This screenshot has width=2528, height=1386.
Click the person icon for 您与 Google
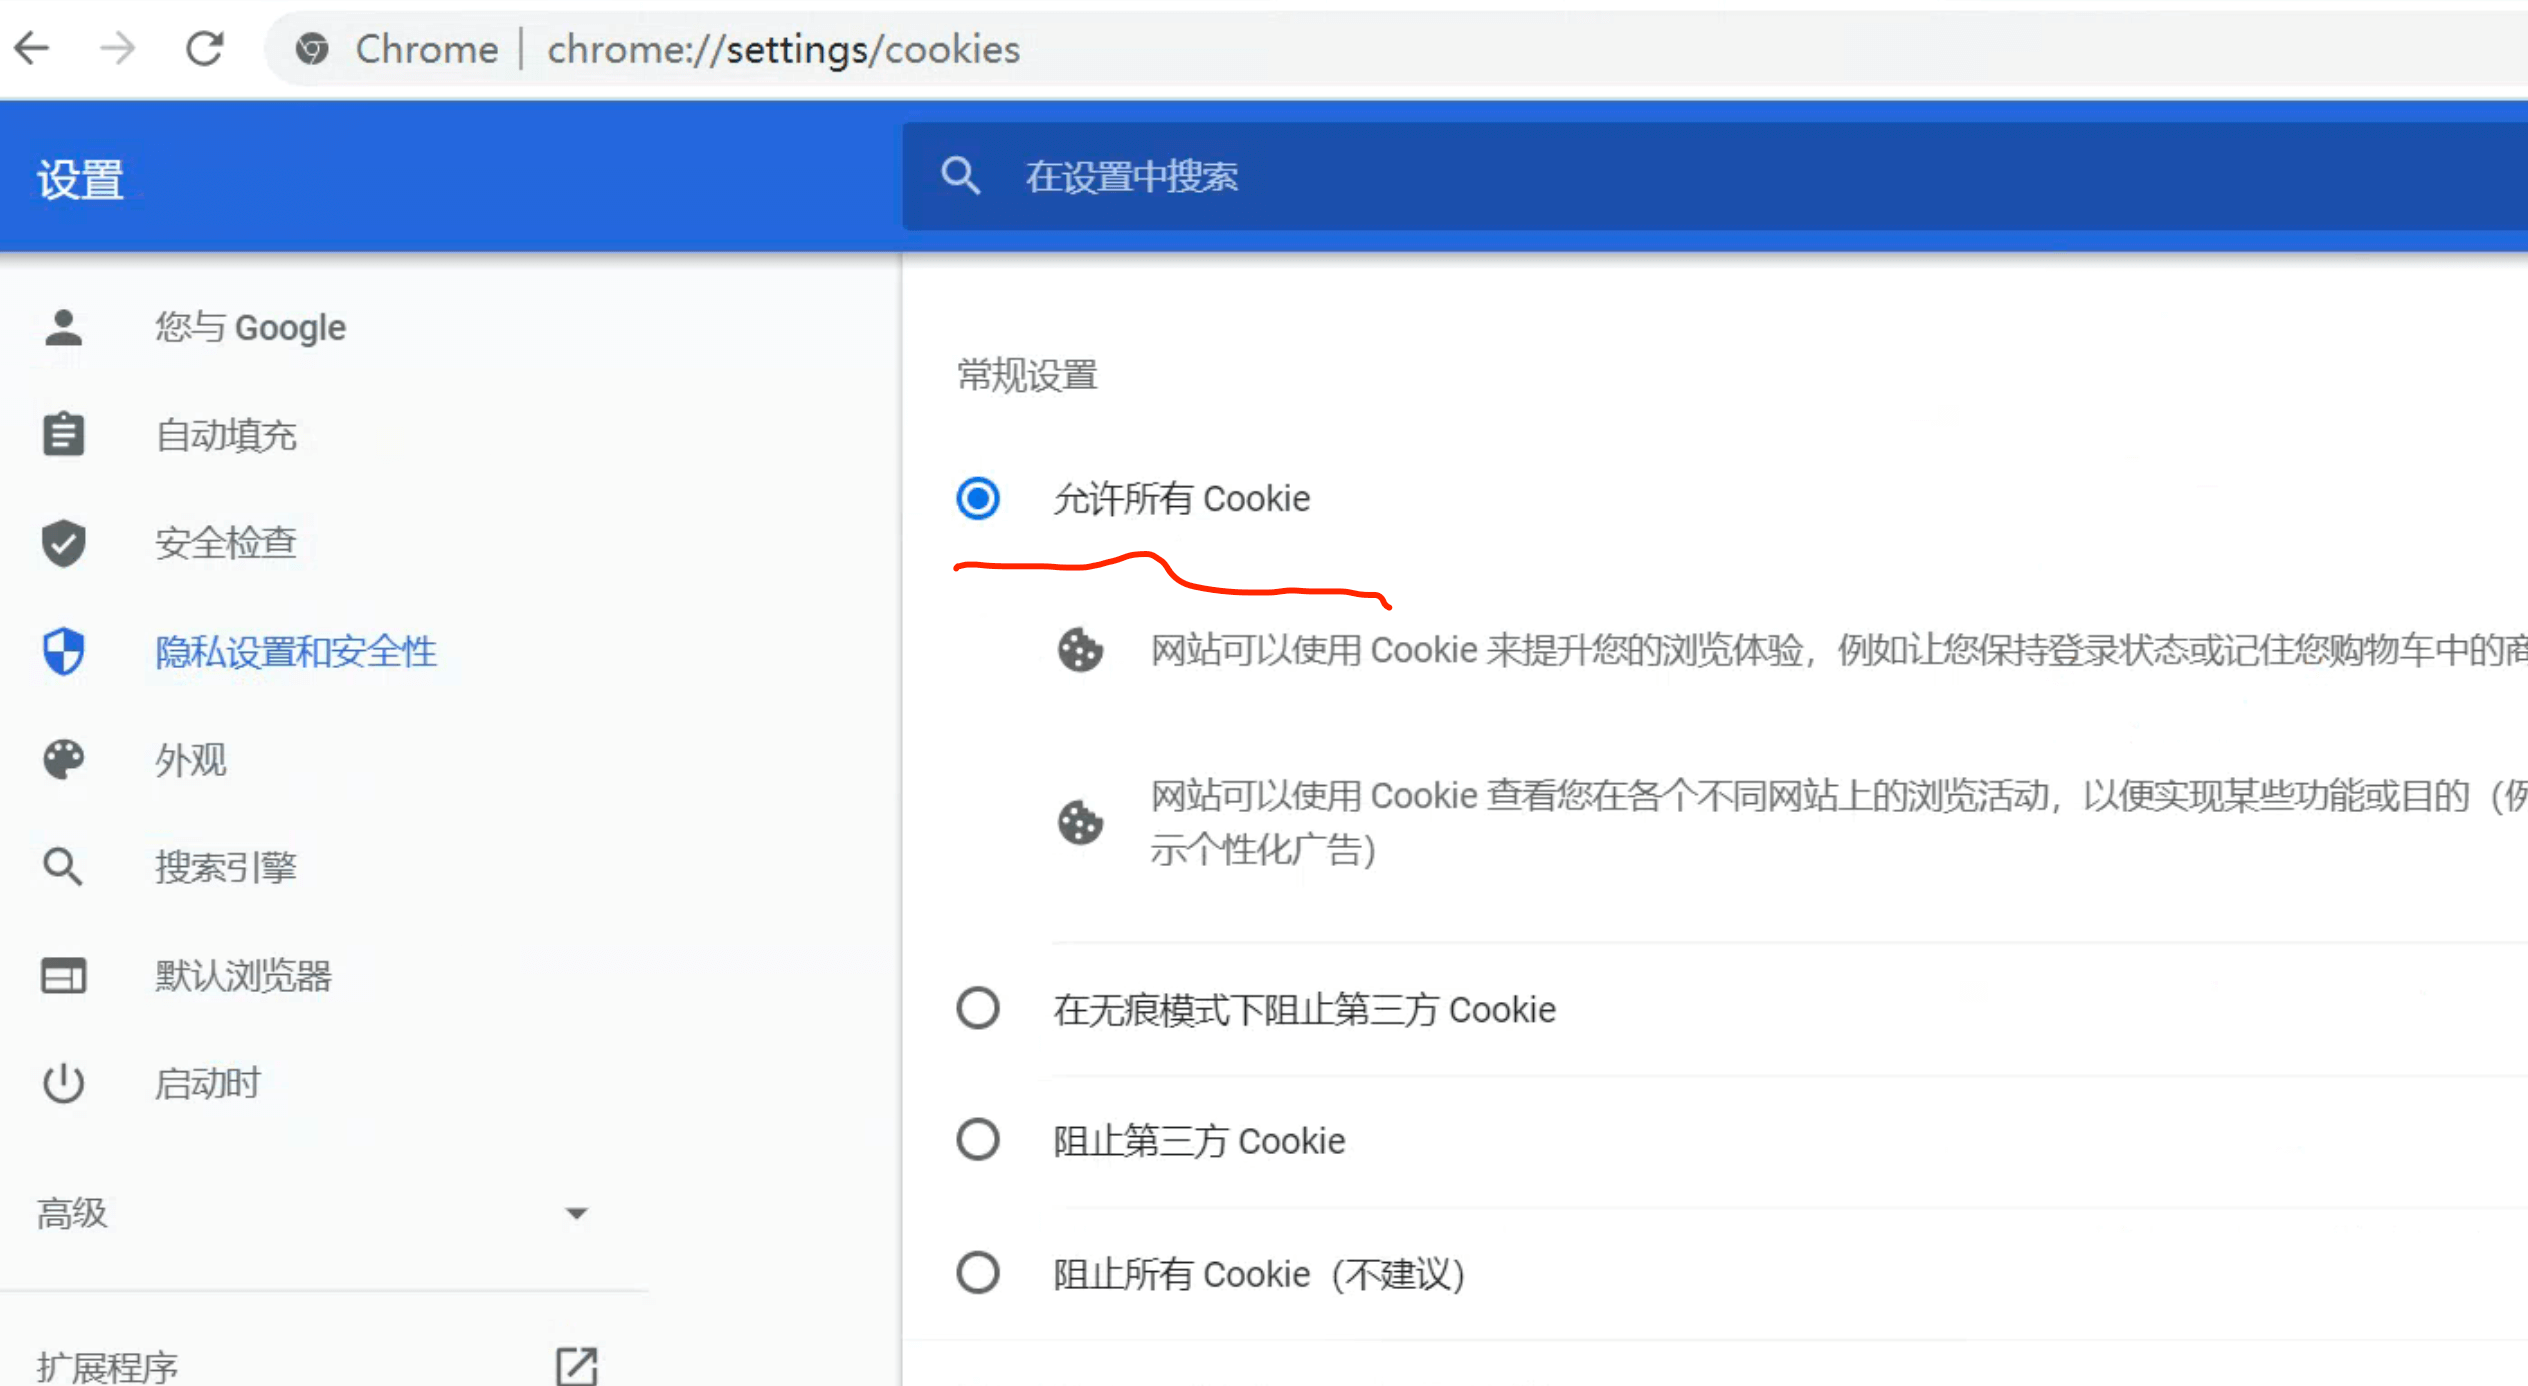(64, 327)
